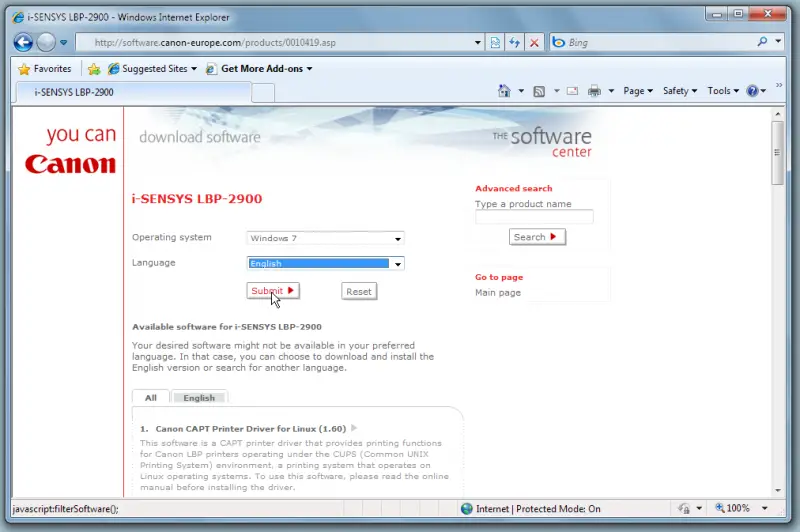800x532 pixels.
Task: Expand the command bar overflow chevron
Action: coord(779,85)
